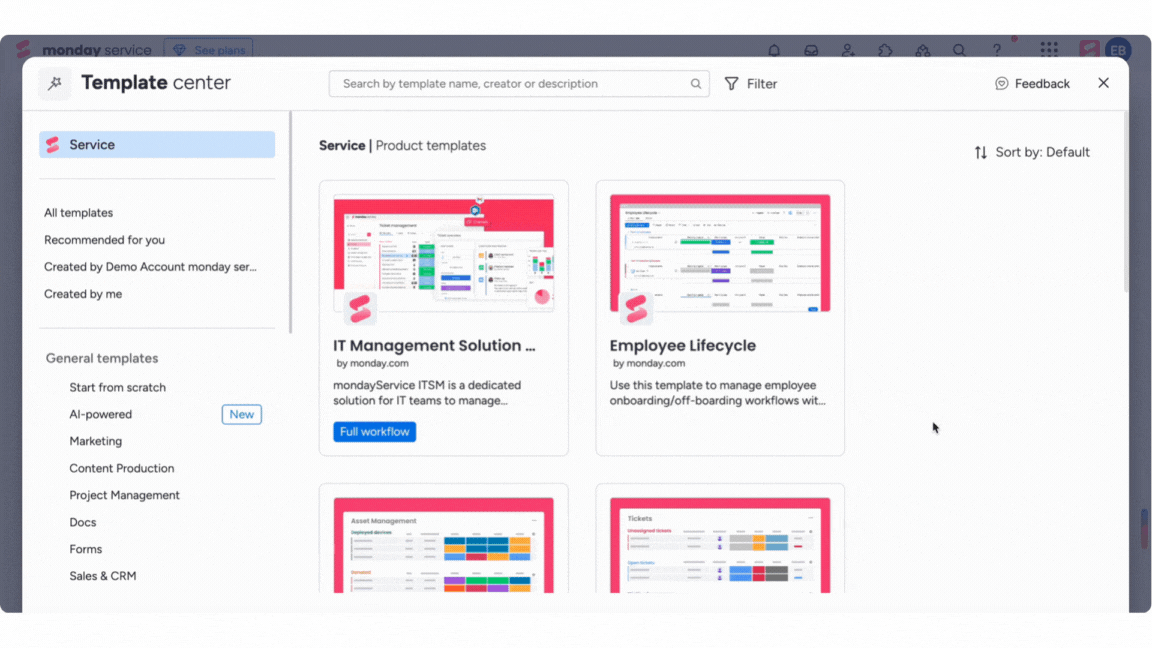Open Sales & CRM templates
This screenshot has height=648, width=1152.
click(x=103, y=576)
